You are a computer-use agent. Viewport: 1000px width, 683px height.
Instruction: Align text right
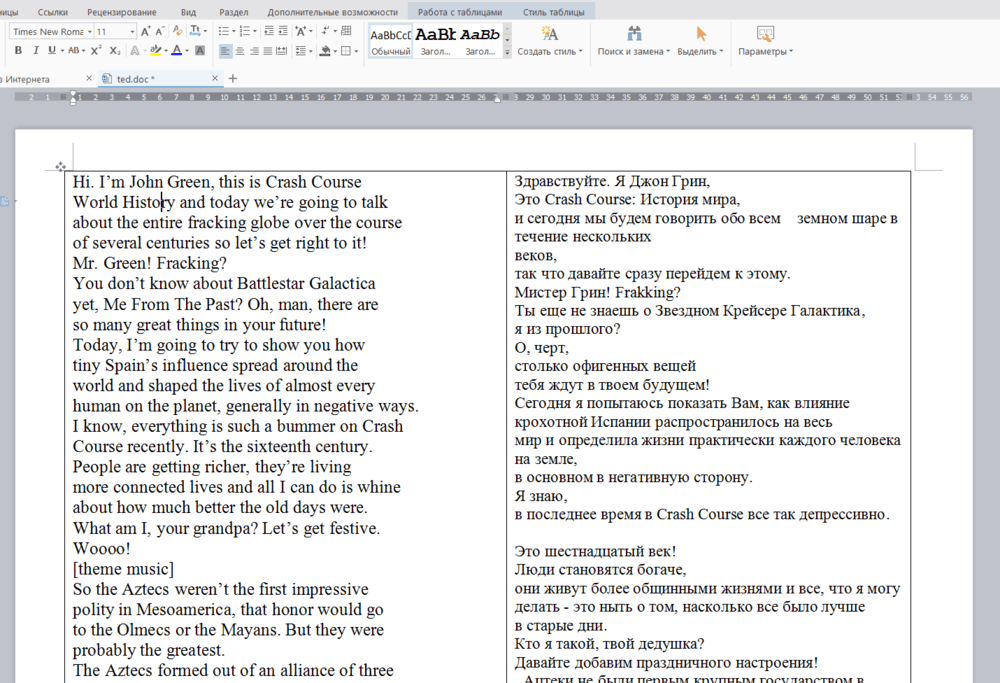[x=254, y=51]
